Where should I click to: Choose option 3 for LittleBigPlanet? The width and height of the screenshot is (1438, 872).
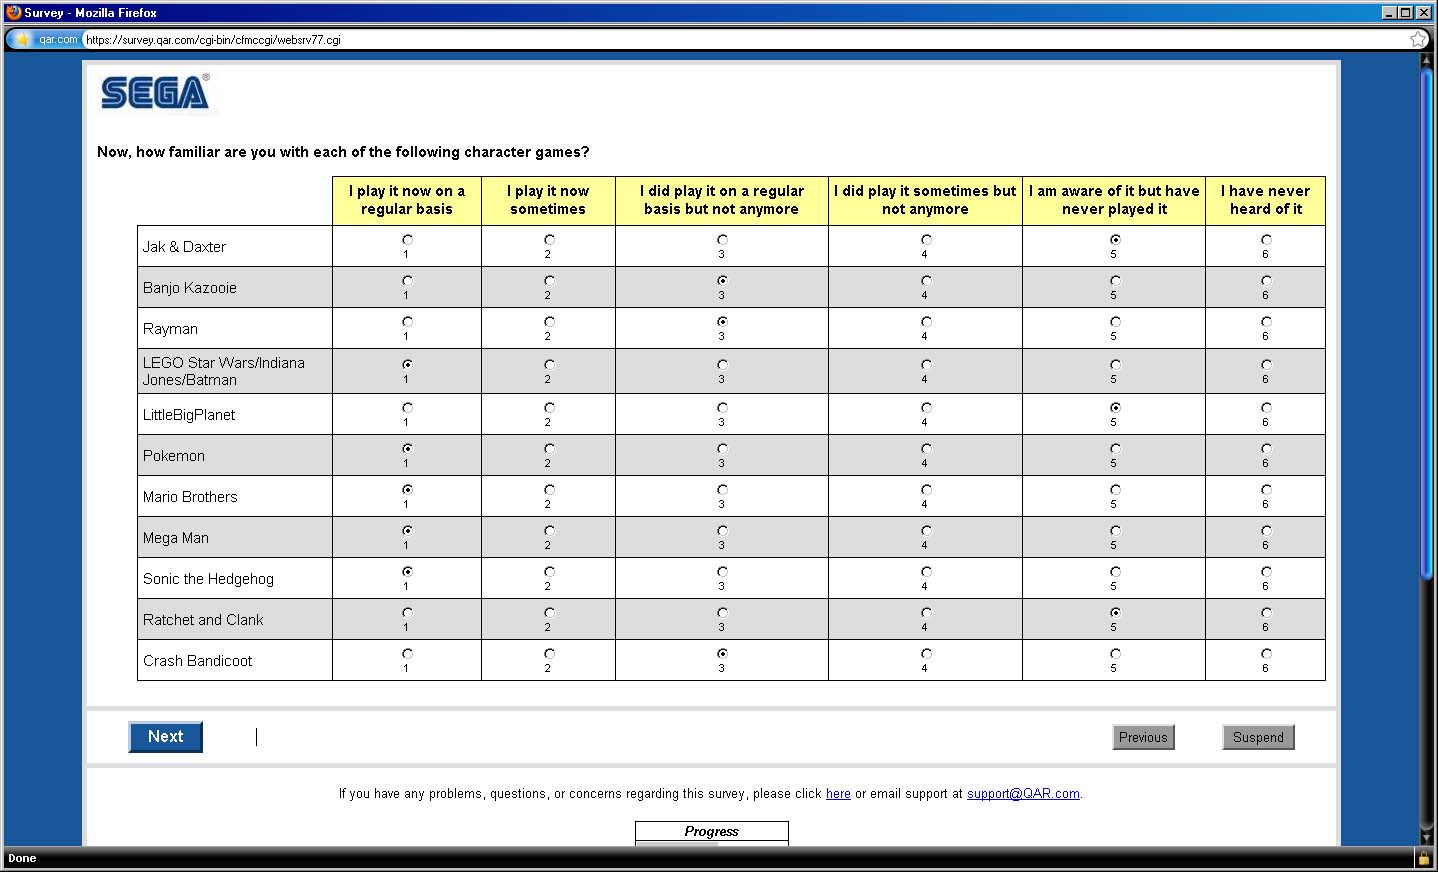click(x=722, y=408)
